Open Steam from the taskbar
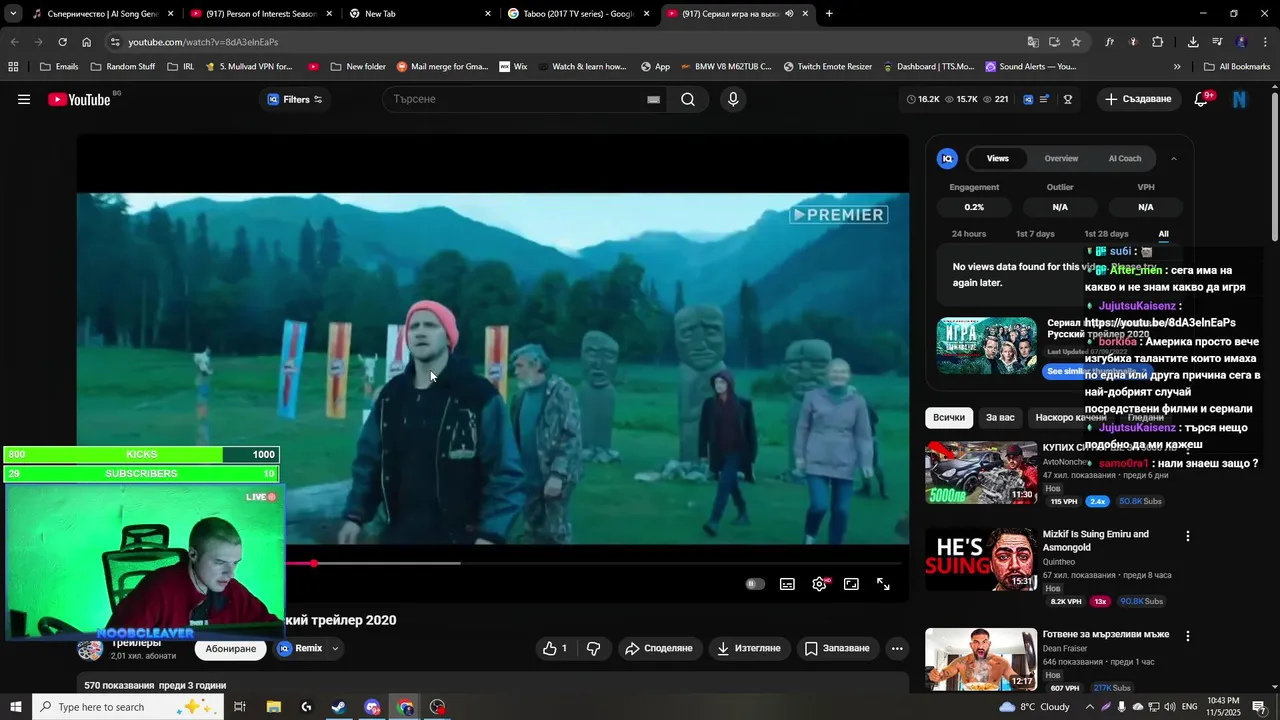The image size is (1280, 720). pyautogui.click(x=339, y=707)
